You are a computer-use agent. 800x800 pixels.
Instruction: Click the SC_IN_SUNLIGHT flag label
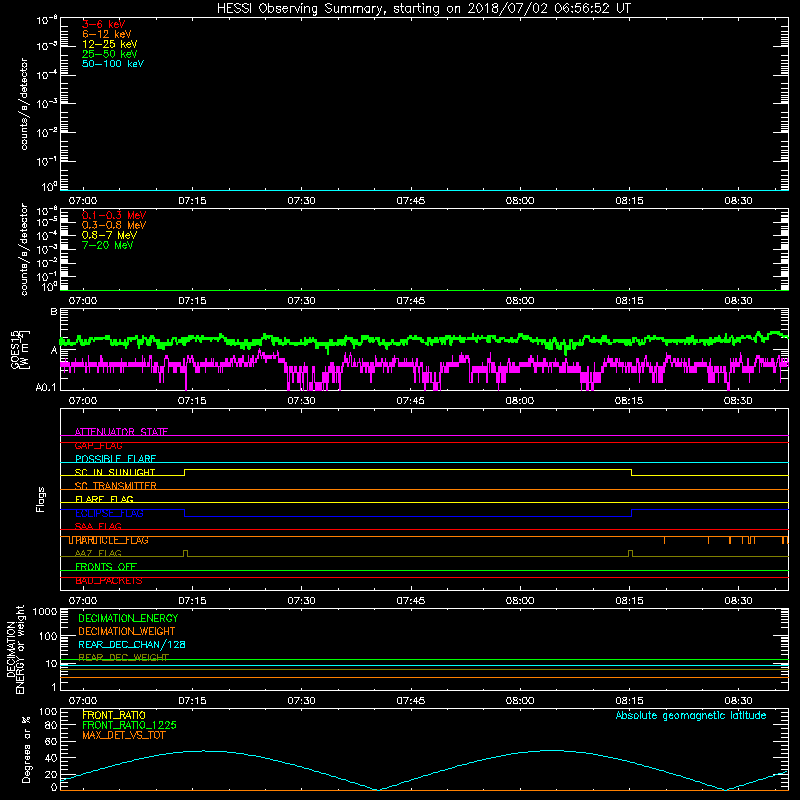tap(115, 472)
